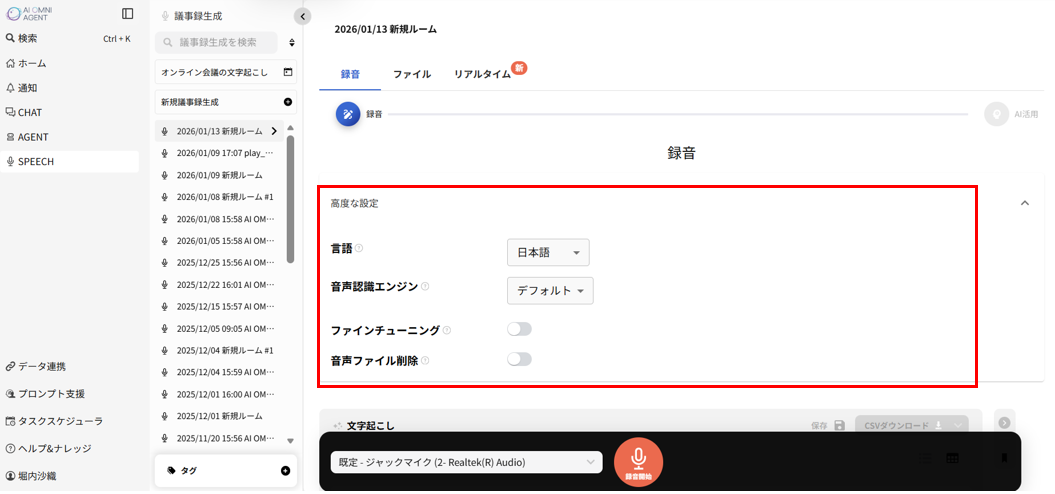Click the 議事録生成を検索 search field
This screenshot has width=1055, height=494.
[x=216, y=42]
